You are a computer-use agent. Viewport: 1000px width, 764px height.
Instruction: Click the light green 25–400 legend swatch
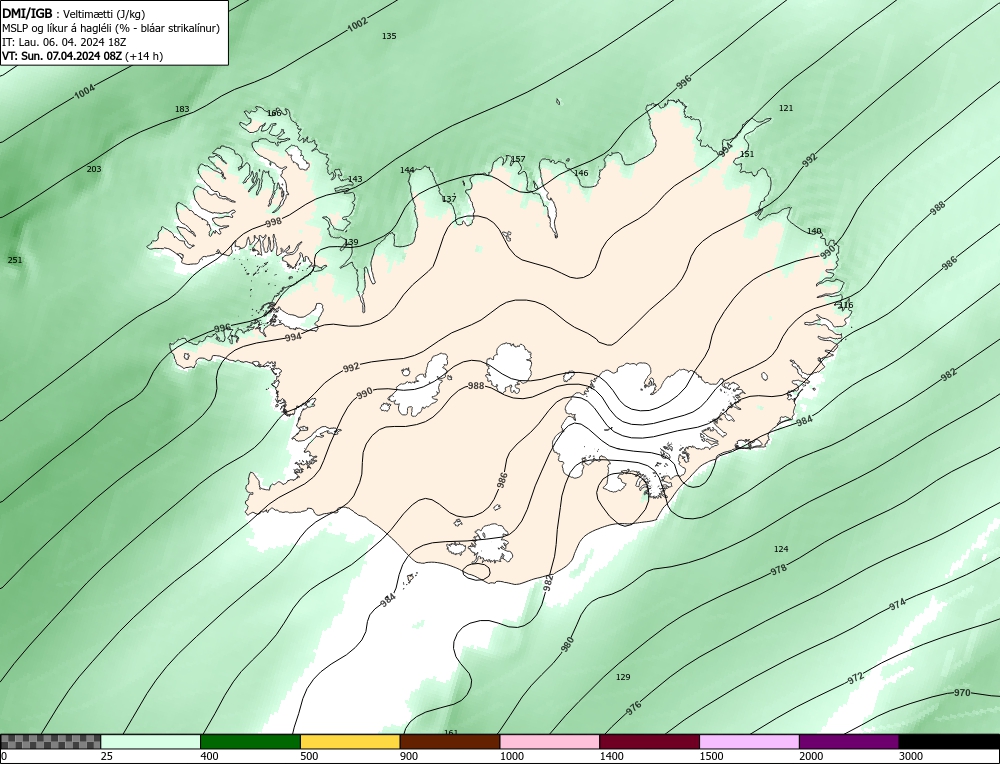151,742
